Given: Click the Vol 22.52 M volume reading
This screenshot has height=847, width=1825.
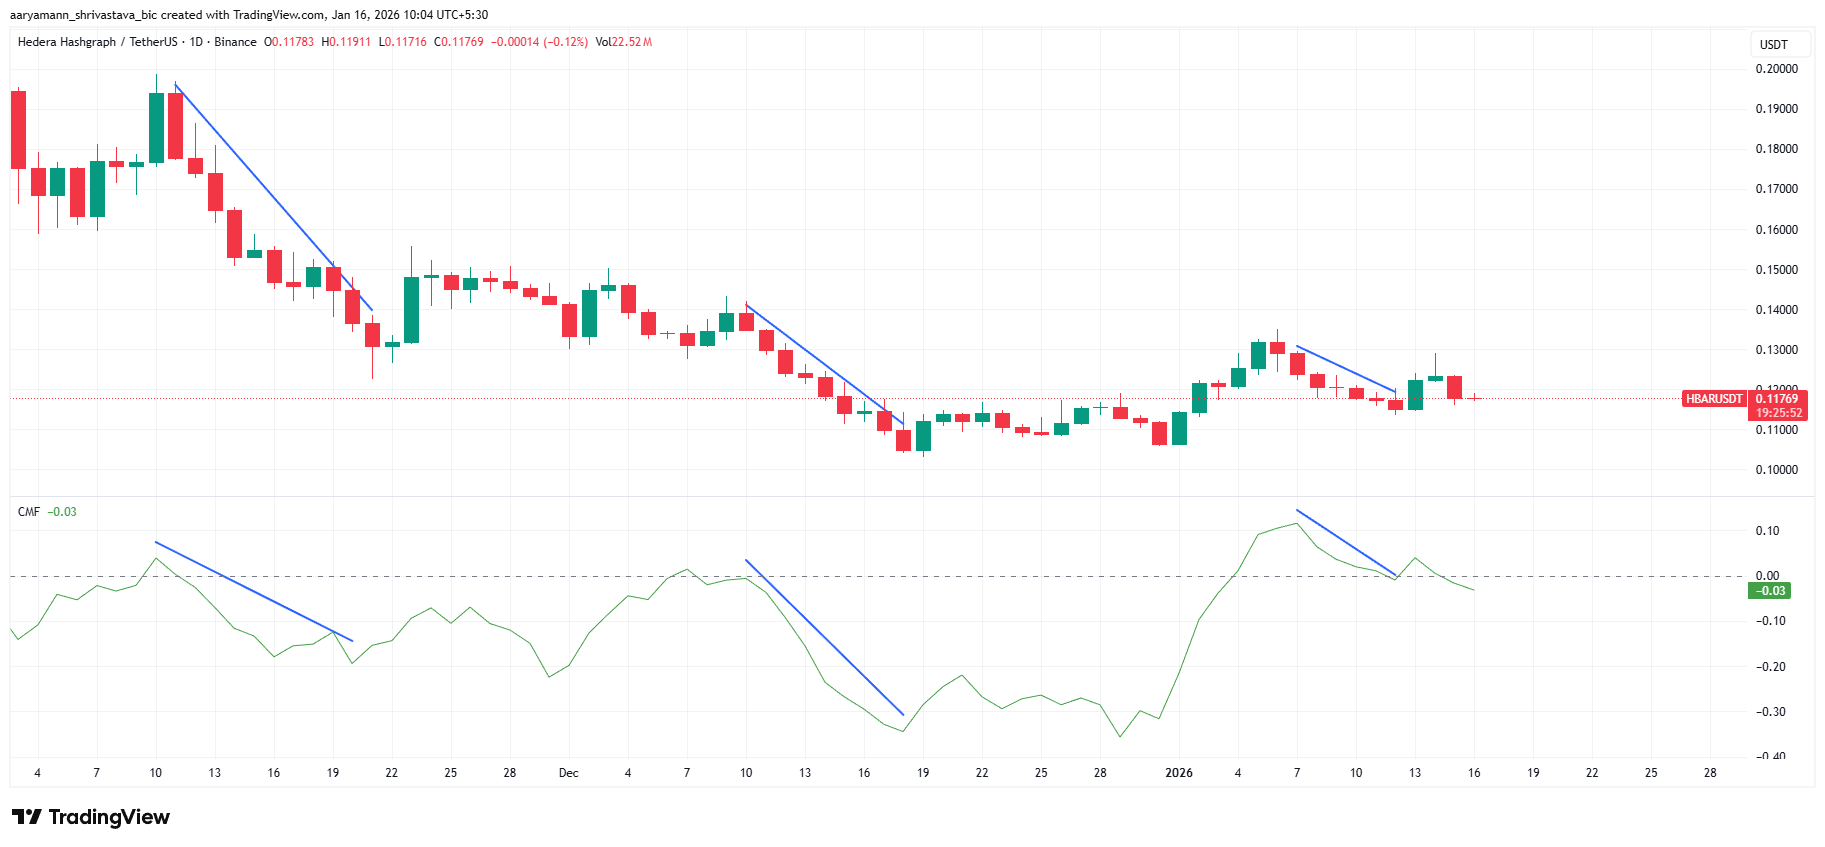Looking at the screenshot, I should point(624,42).
